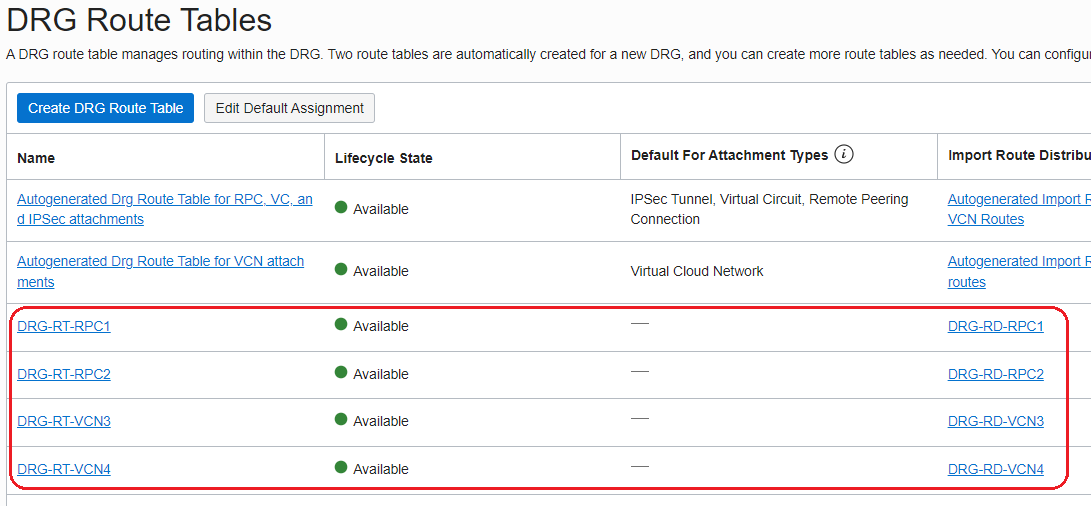Click the Lifecycle State column header
Screen dimensions: 1091x506
pyautogui.click(x=383, y=158)
